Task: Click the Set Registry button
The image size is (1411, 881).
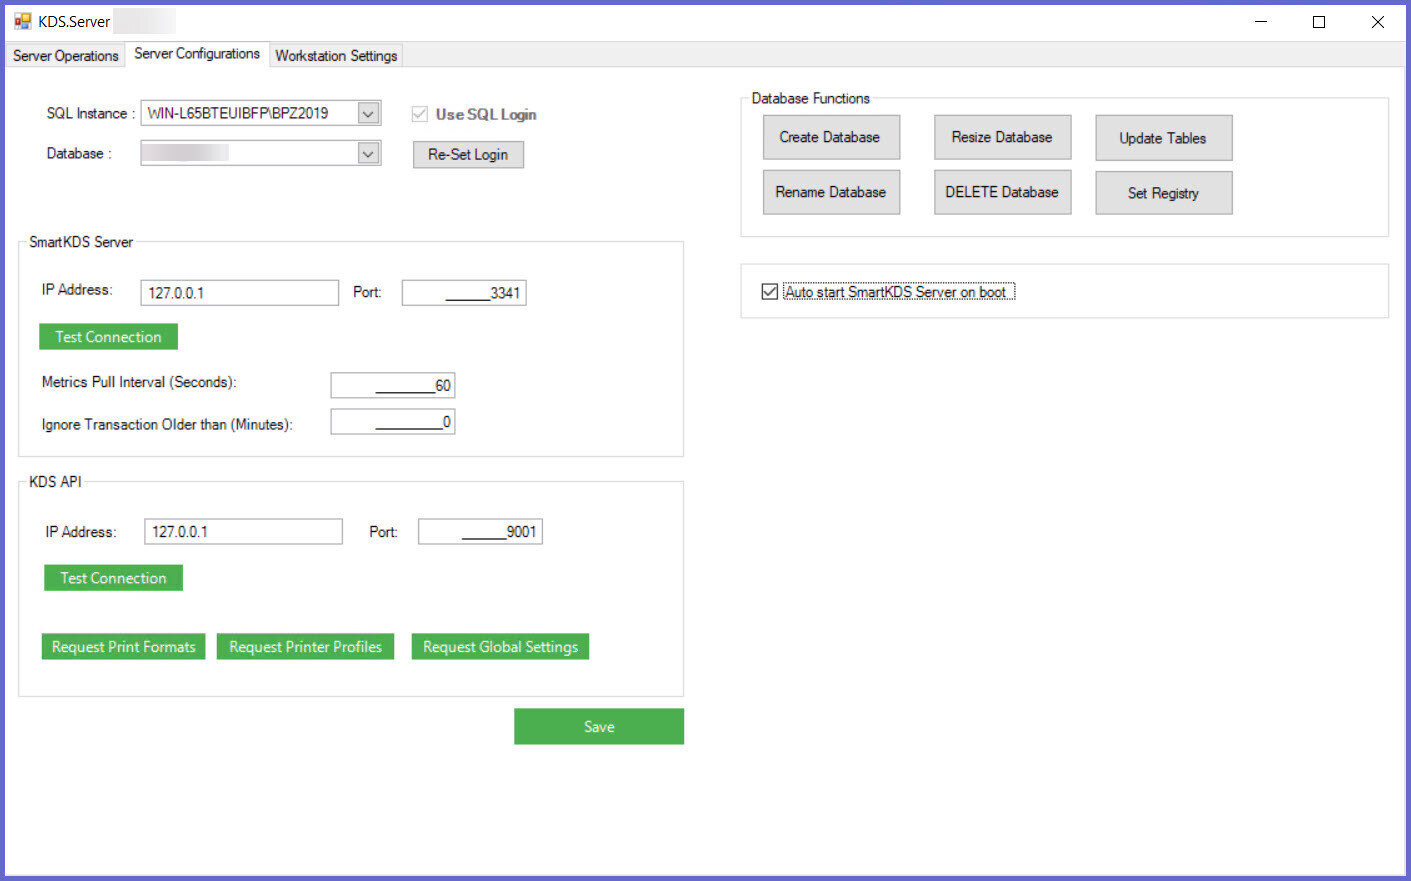Action: [1163, 193]
